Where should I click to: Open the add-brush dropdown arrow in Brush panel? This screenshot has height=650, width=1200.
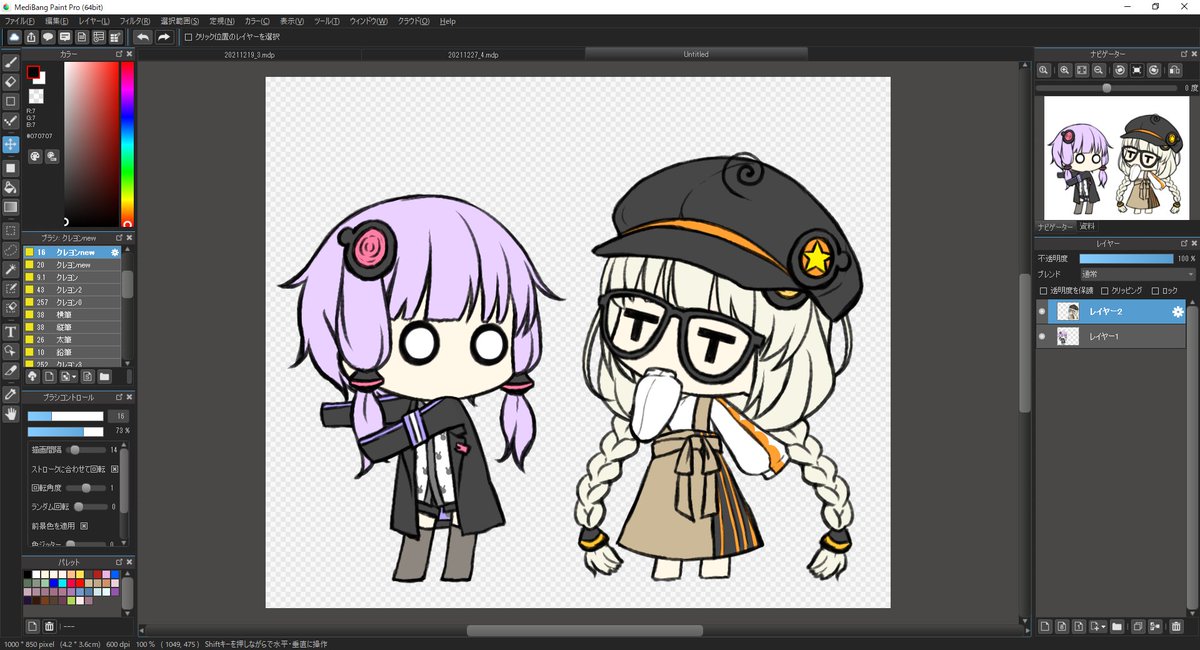click(73, 377)
